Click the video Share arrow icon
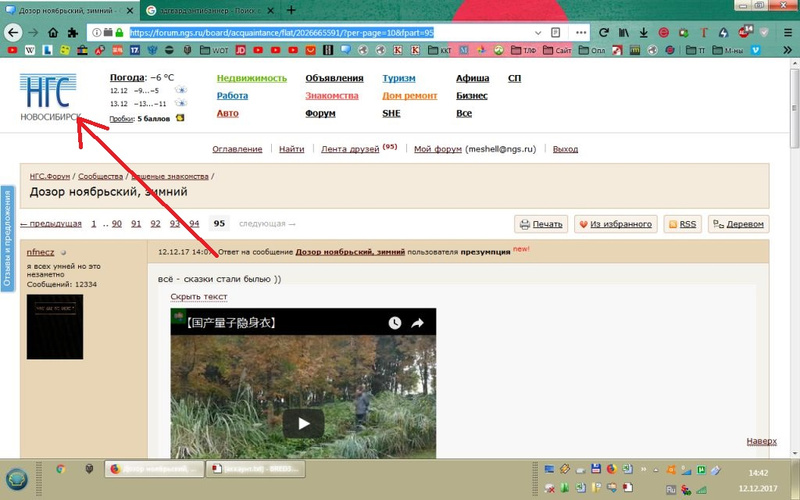This screenshot has width=800, height=500. (418, 323)
